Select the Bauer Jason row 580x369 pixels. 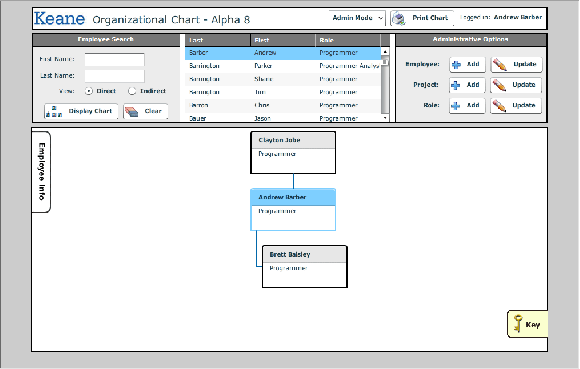coord(283,118)
